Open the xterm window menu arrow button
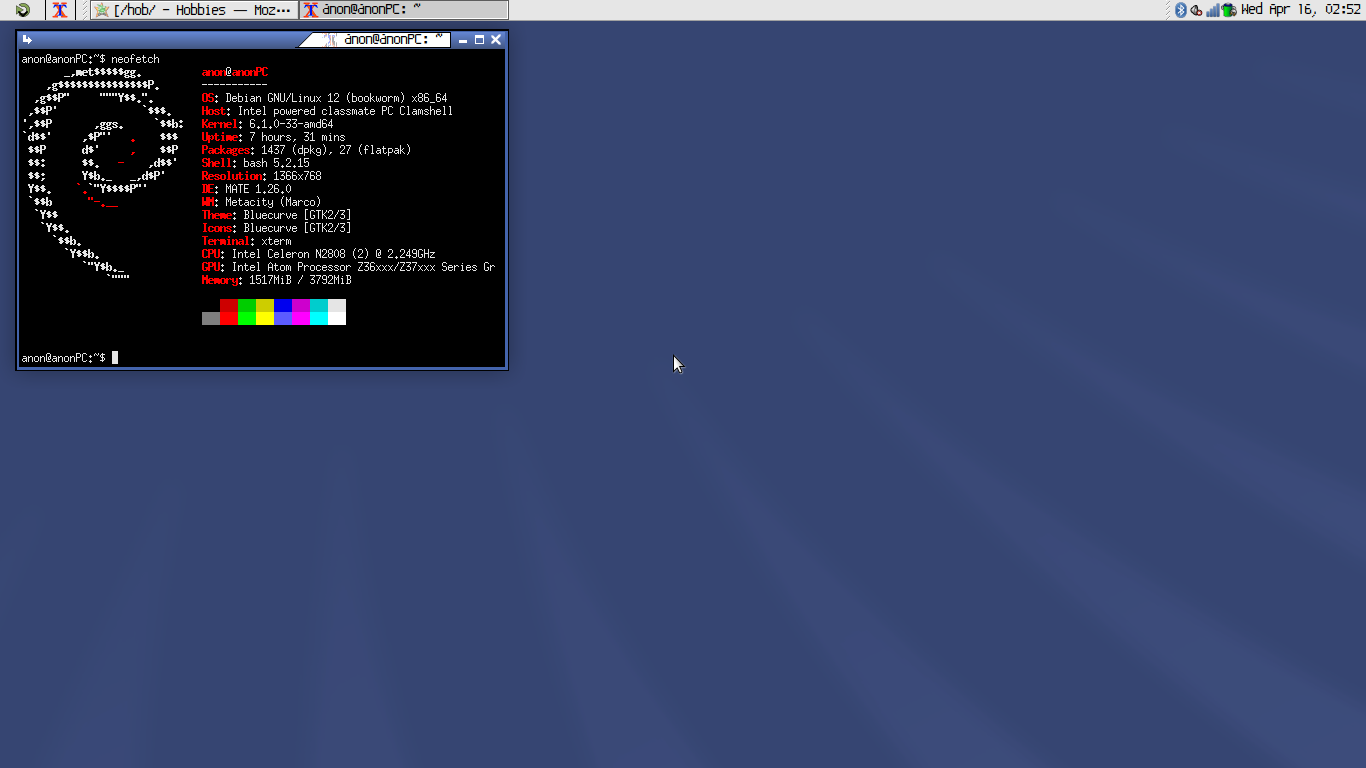The height and width of the screenshot is (768, 1366). (x=28, y=40)
